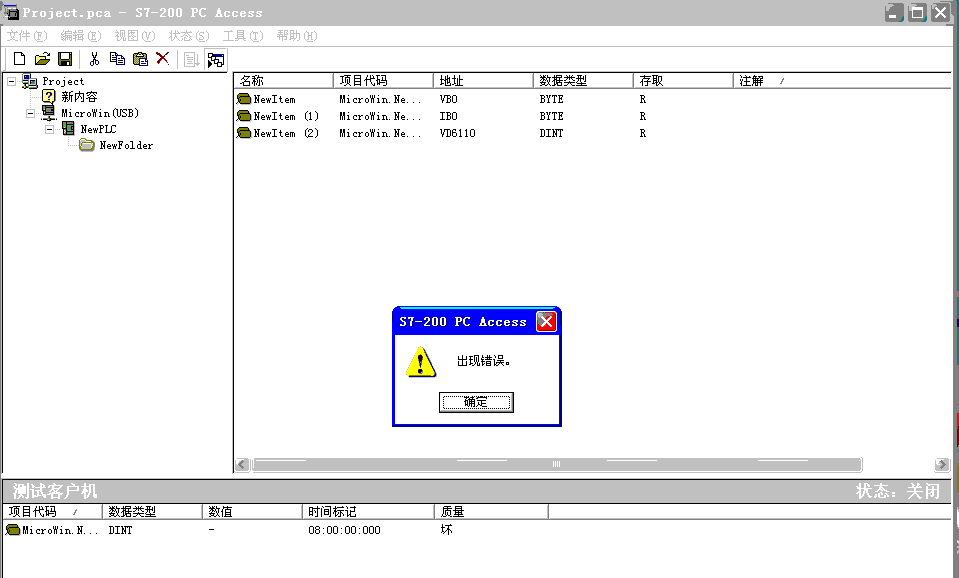Click the 坏 quality value
959x578 pixels.
click(446, 530)
